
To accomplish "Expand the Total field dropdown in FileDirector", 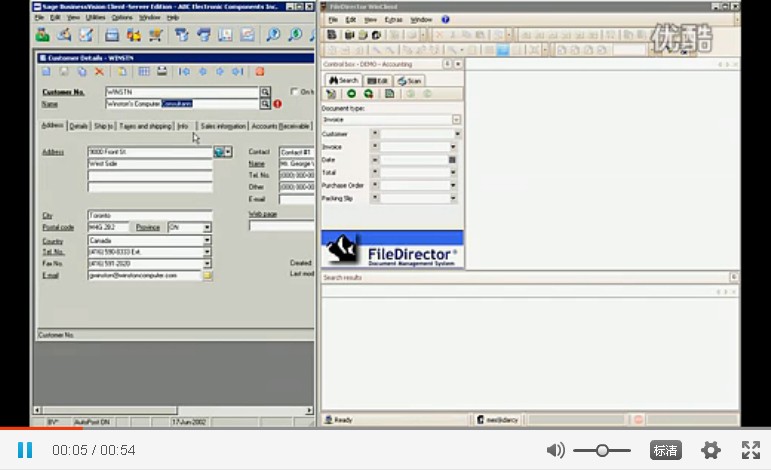I will point(453,173).
